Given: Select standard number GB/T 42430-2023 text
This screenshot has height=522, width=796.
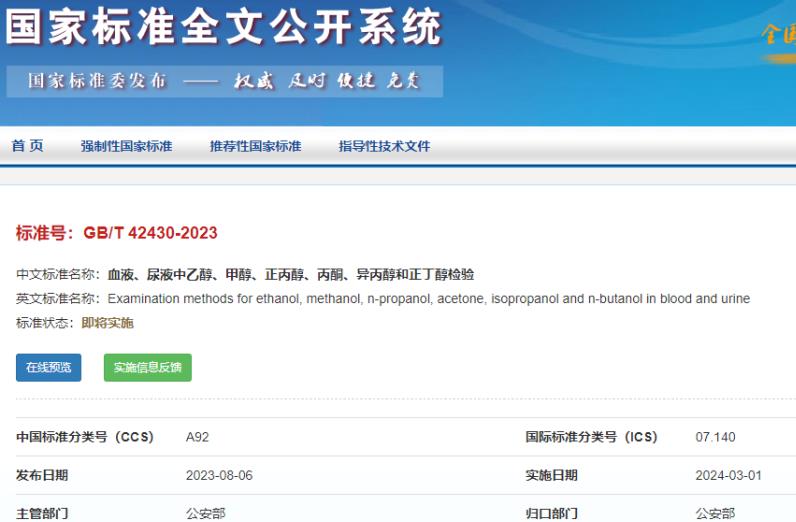Looking at the screenshot, I should (150, 233).
